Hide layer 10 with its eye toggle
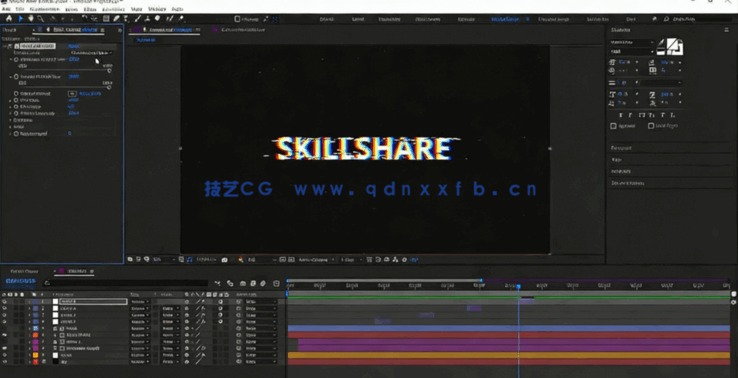The image size is (738, 378). coord(5,362)
